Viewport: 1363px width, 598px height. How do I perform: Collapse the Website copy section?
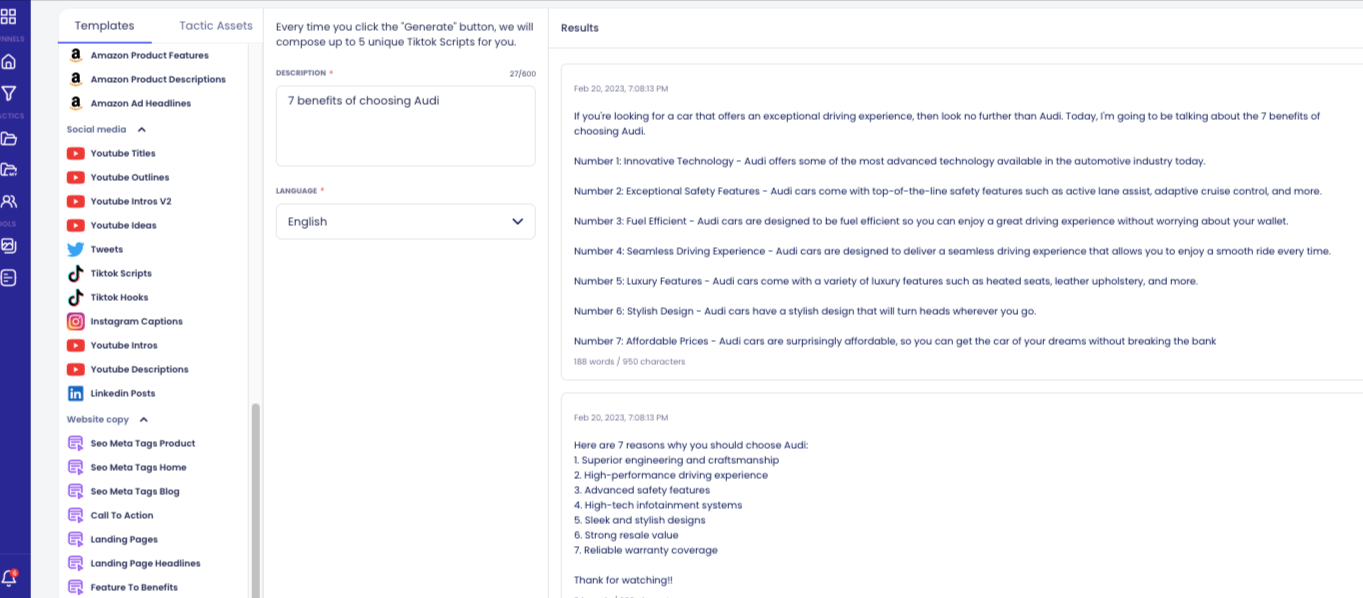click(x=144, y=420)
